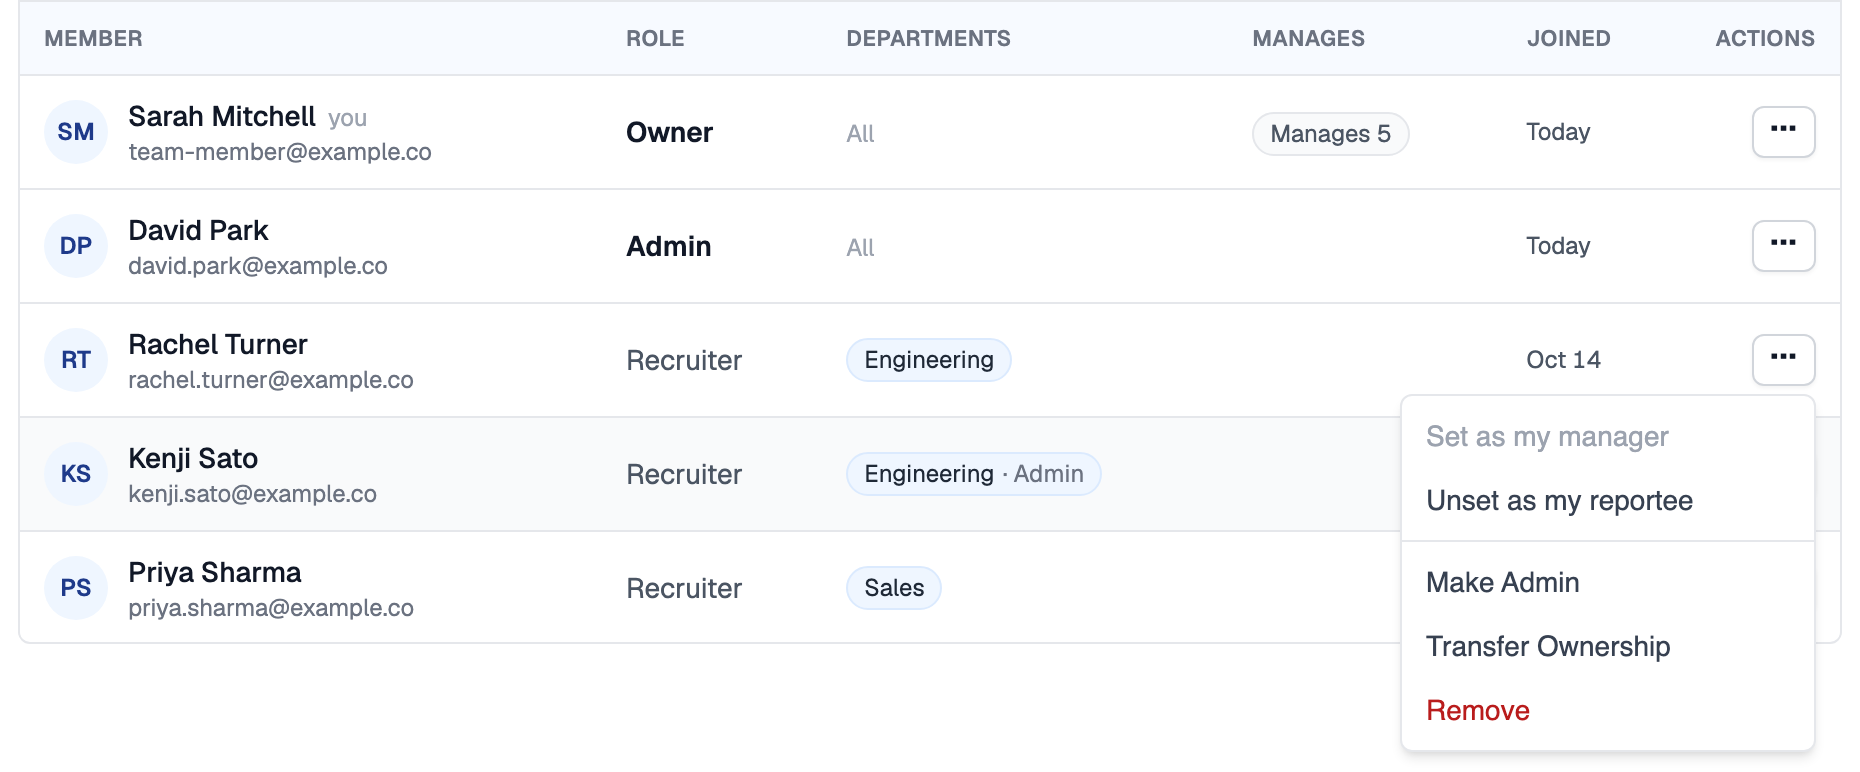This screenshot has height=772, width=1860.
Task: Click the MANAGES column header
Action: (x=1309, y=39)
